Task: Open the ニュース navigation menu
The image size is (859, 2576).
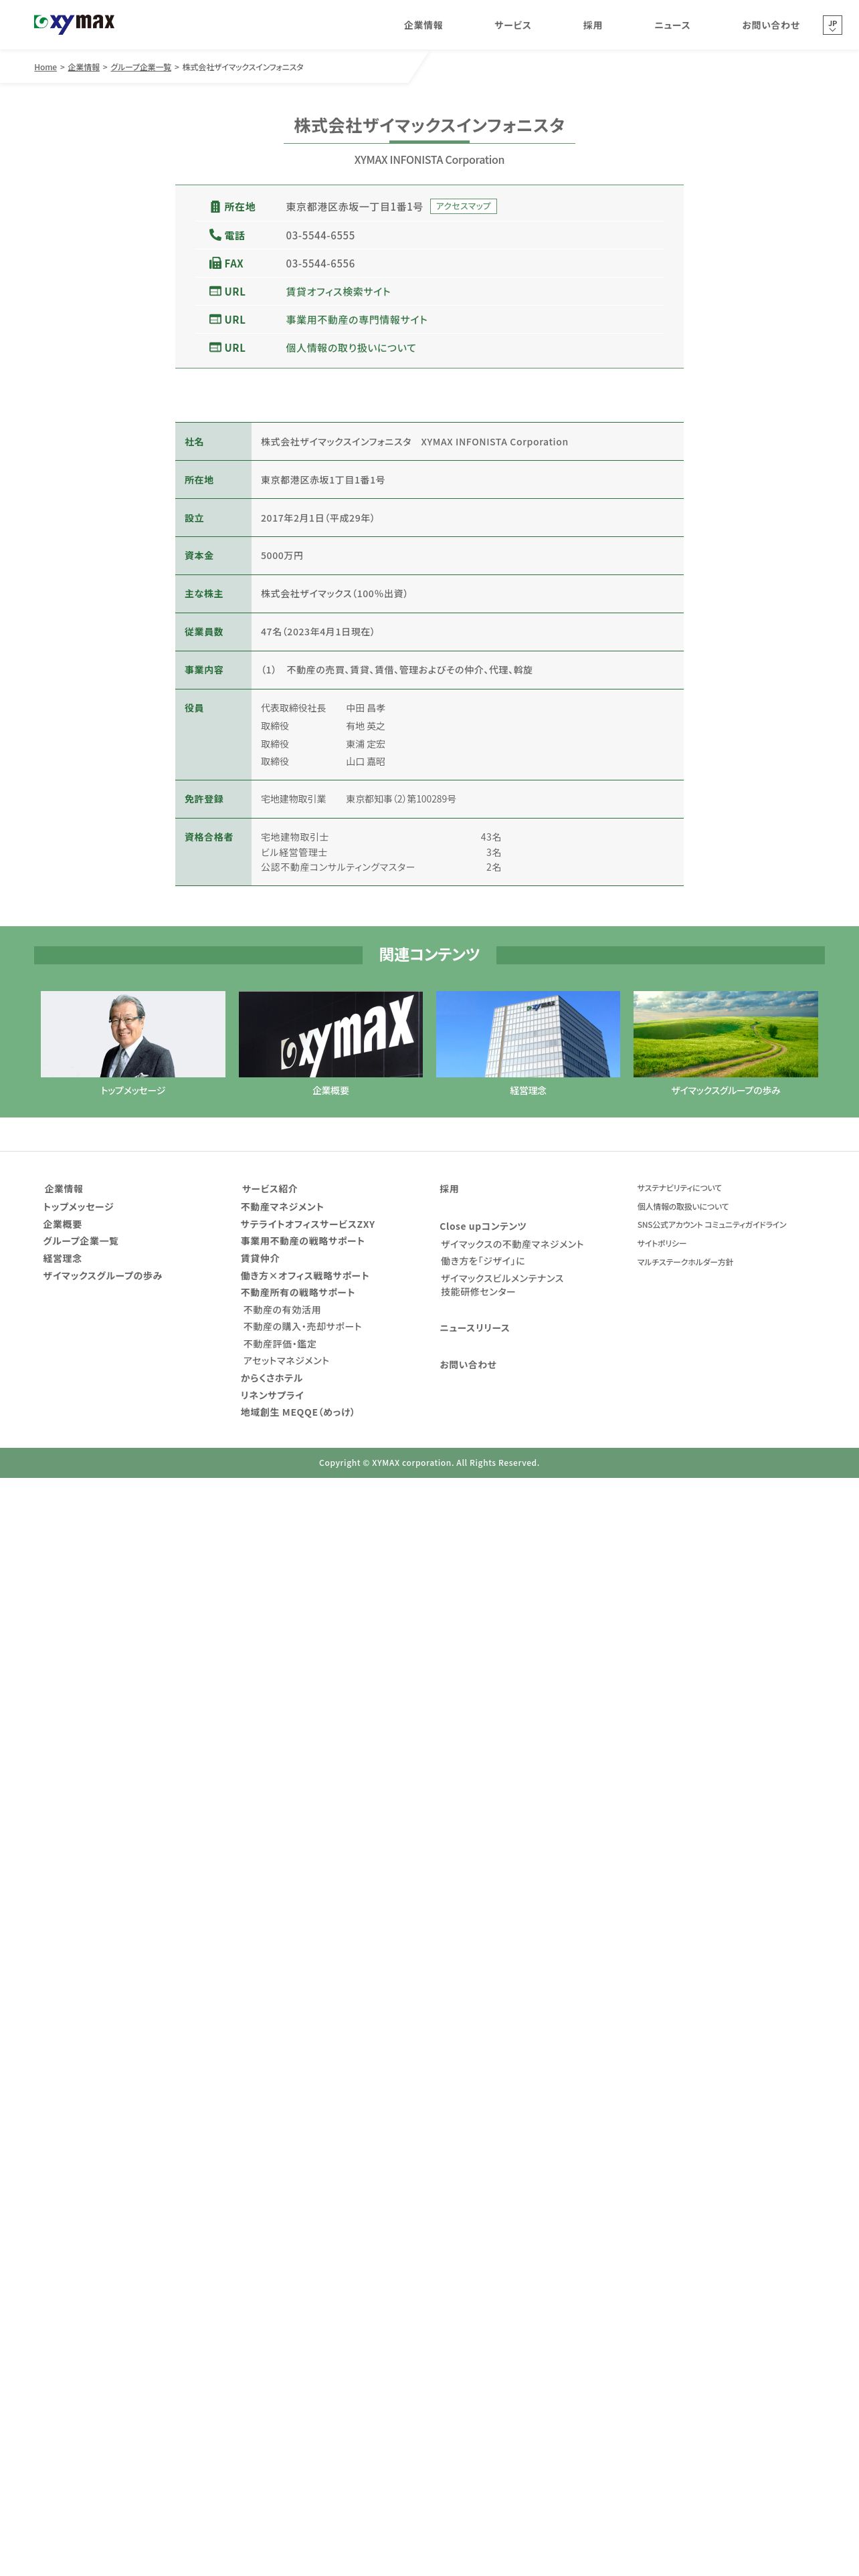Action: tap(672, 25)
